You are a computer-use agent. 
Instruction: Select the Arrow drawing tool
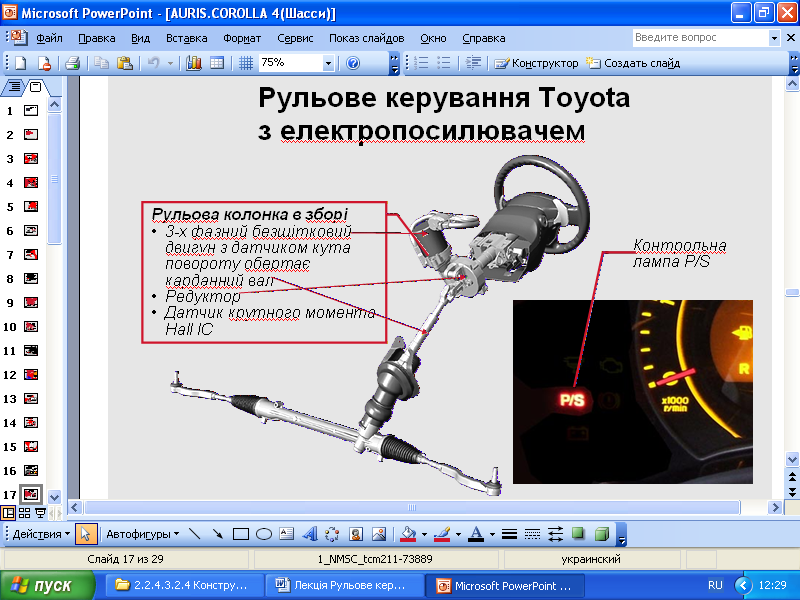217,534
